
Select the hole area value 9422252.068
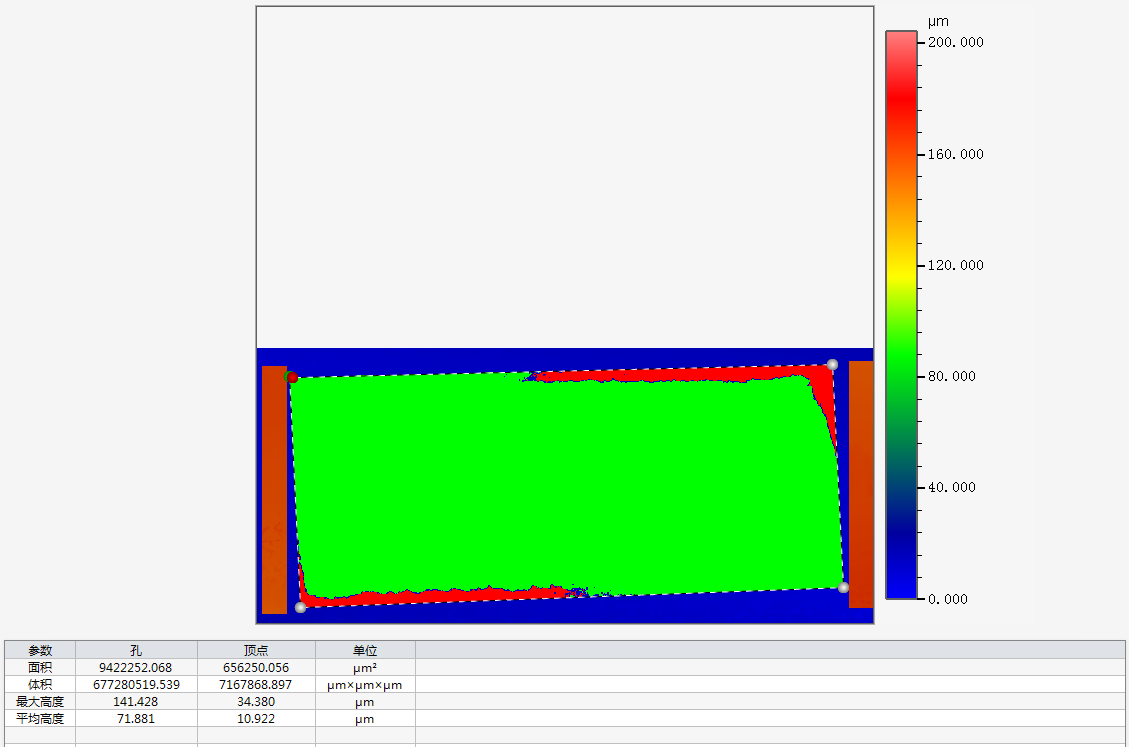[x=136, y=667]
